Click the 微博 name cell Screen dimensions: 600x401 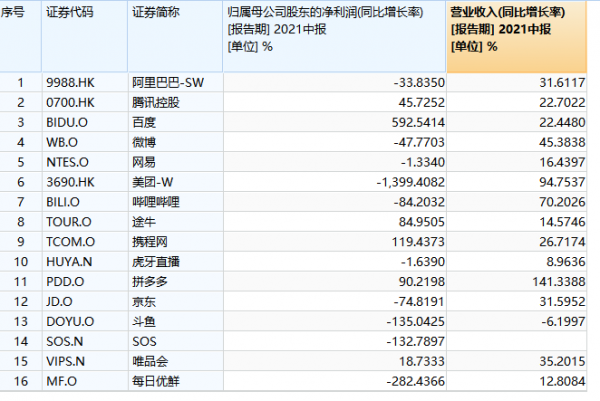pyautogui.click(x=176, y=142)
